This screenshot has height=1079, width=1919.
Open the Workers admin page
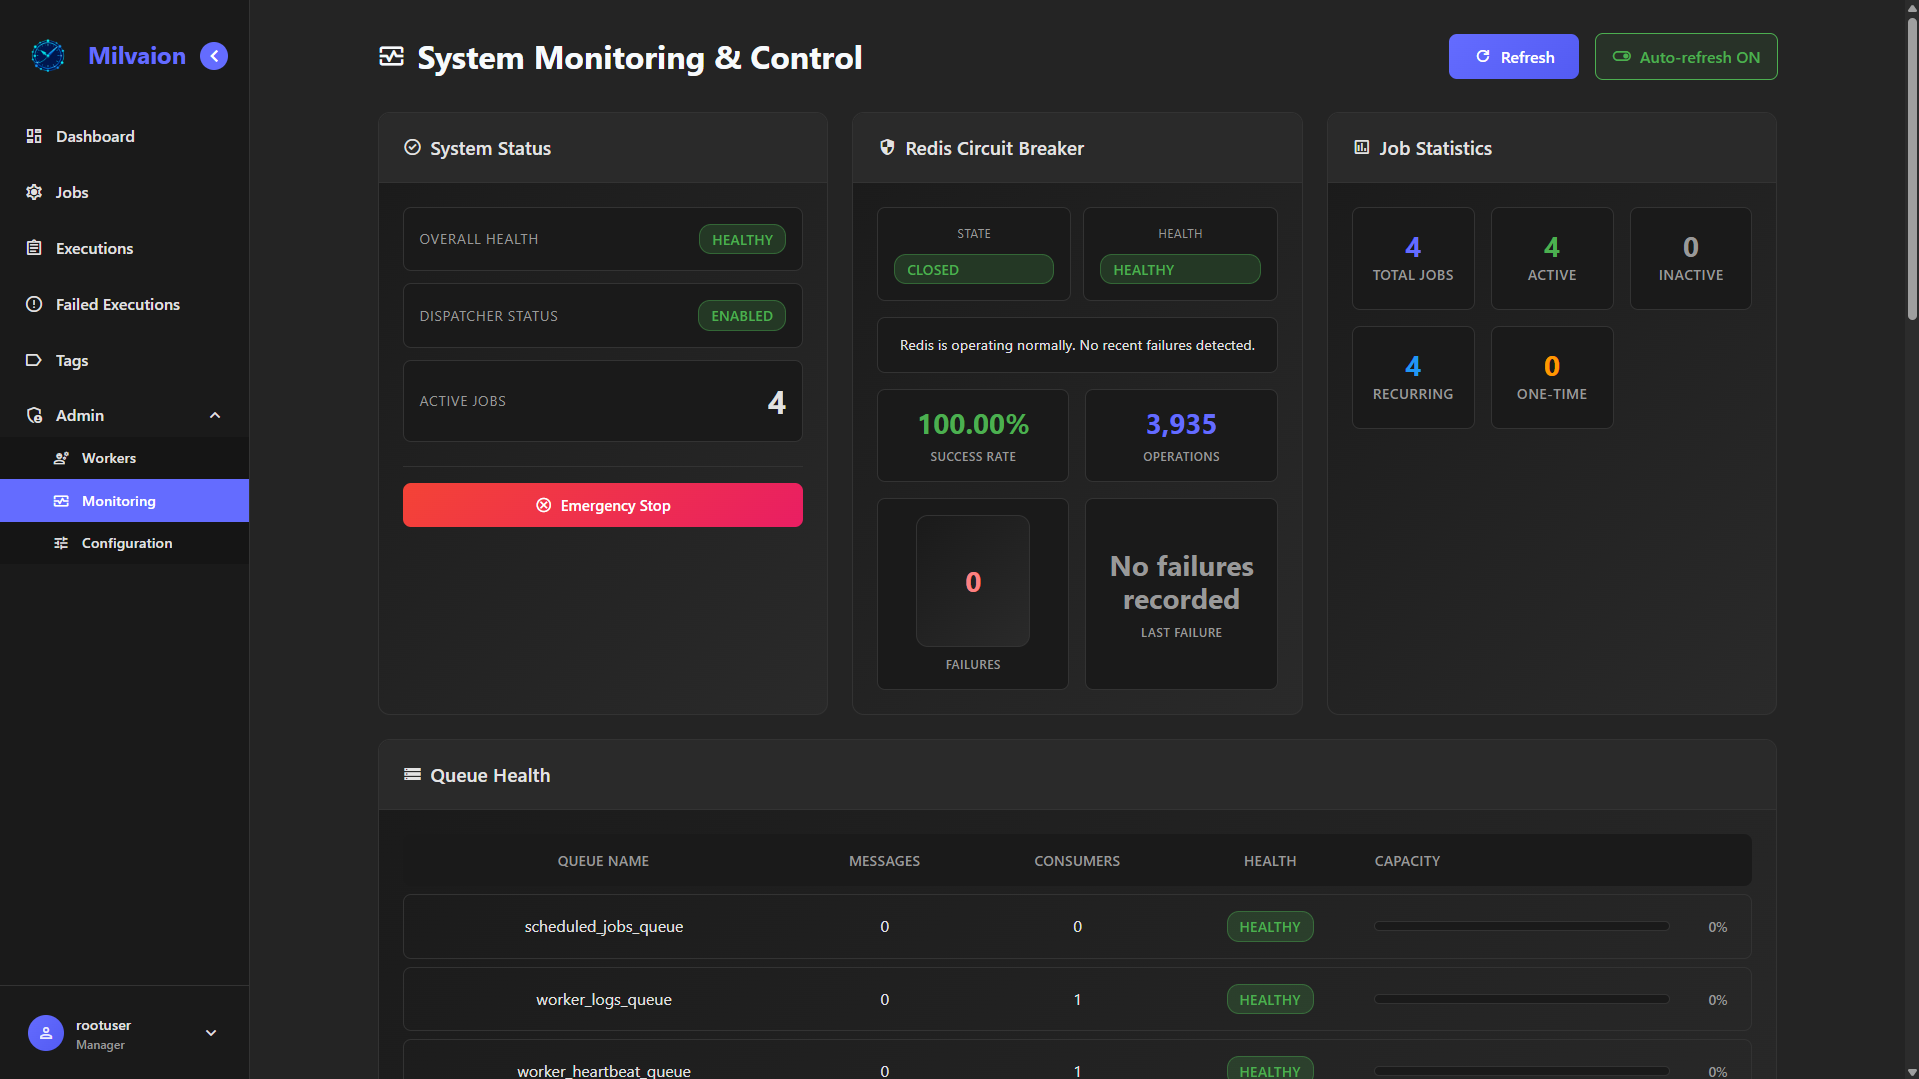(108, 458)
